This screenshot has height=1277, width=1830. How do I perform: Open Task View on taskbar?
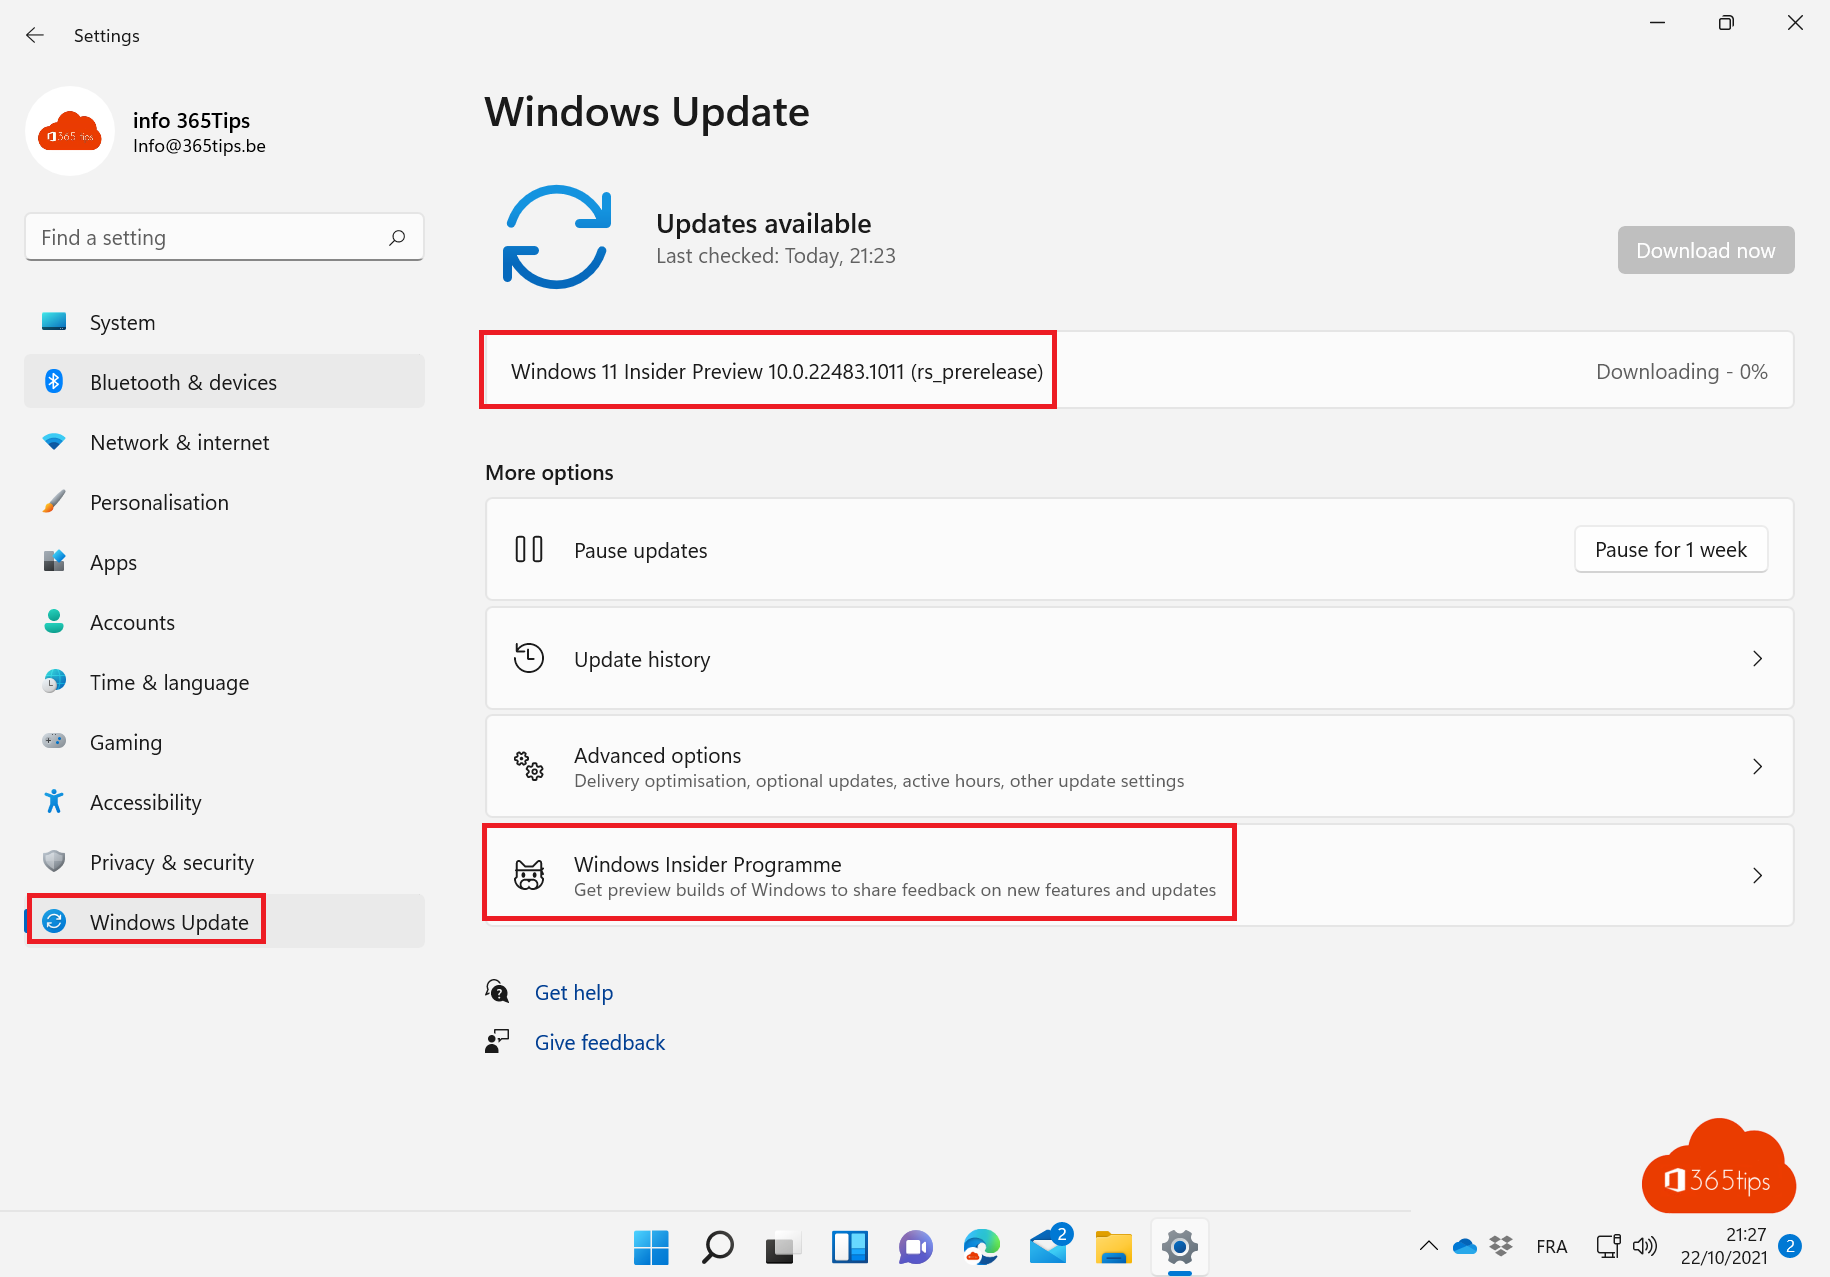[x=783, y=1247]
